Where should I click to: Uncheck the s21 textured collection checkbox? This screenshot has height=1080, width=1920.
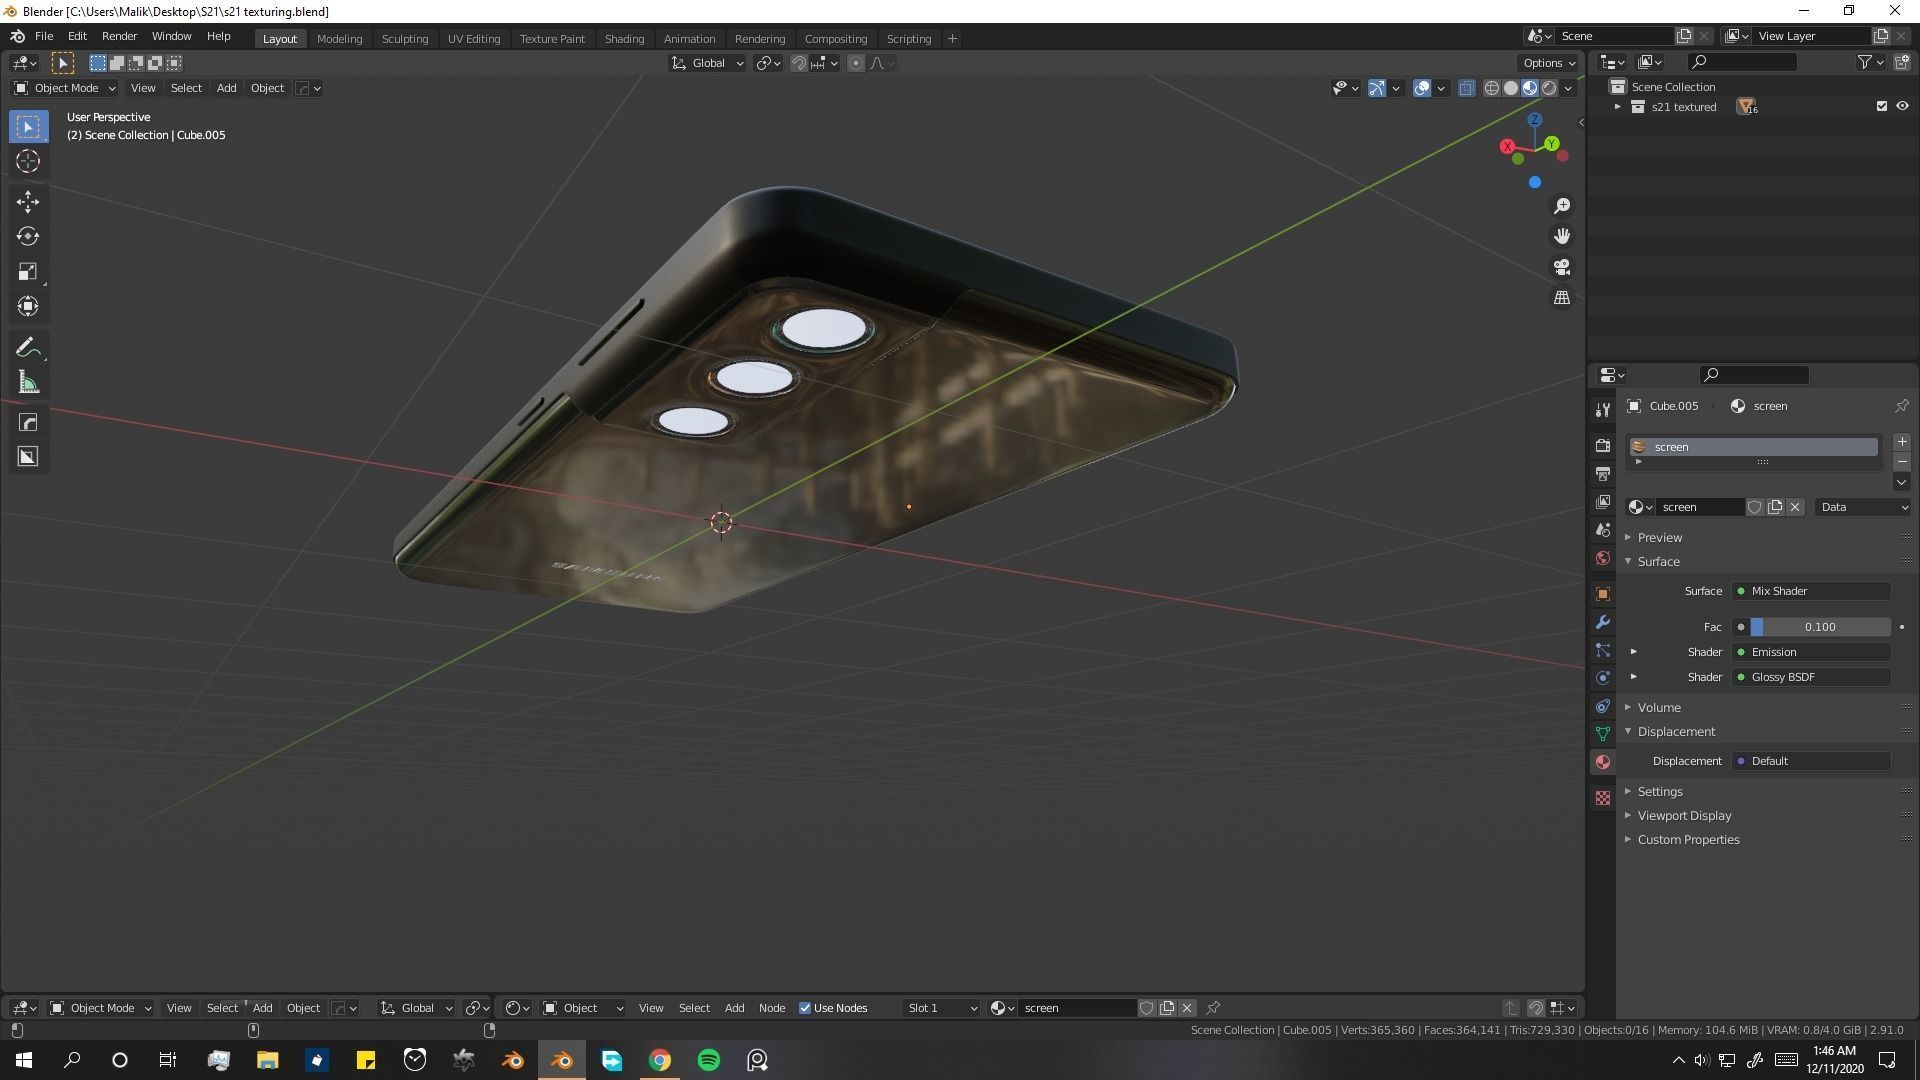1882,106
